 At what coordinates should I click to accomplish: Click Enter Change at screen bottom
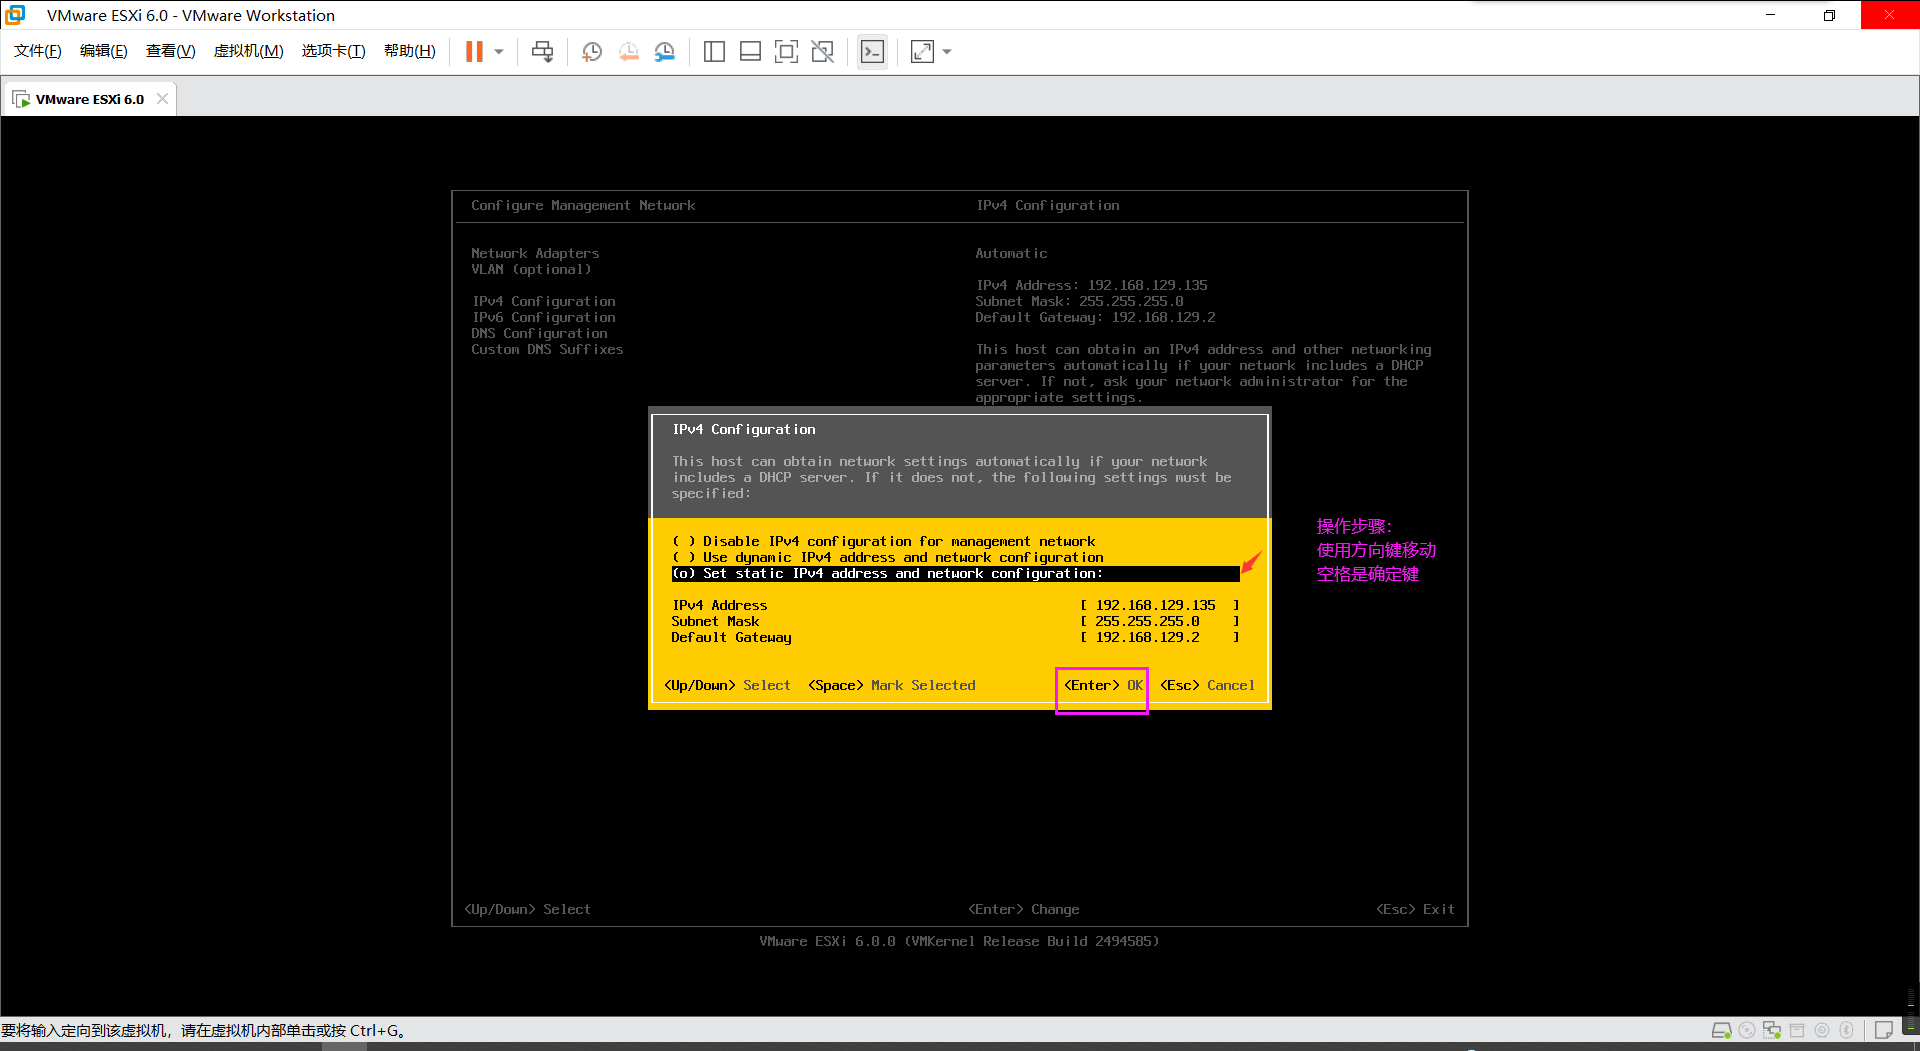point(1023,909)
